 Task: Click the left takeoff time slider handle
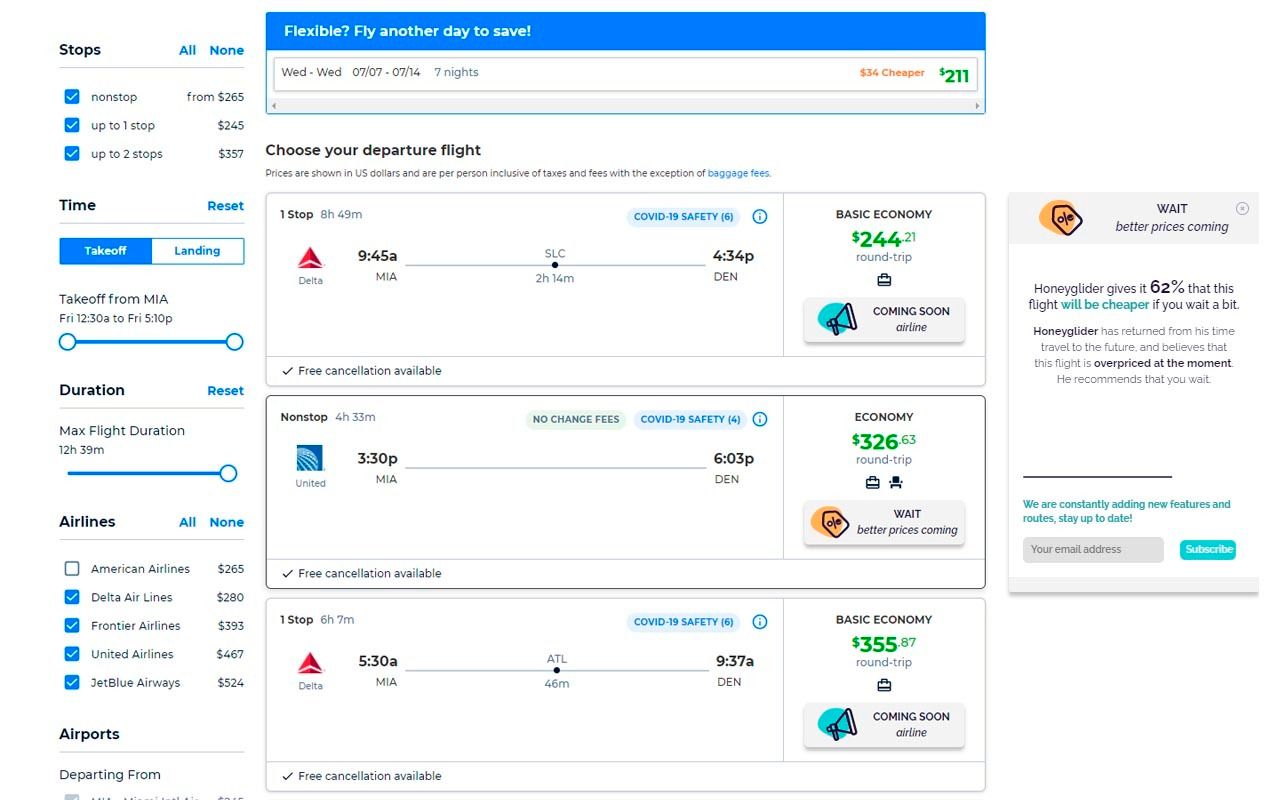click(x=67, y=342)
